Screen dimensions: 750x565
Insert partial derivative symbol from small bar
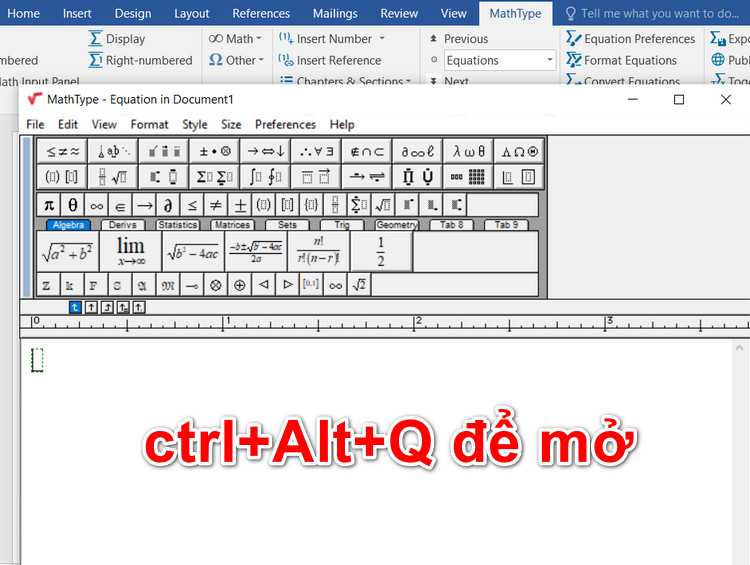tap(168, 206)
